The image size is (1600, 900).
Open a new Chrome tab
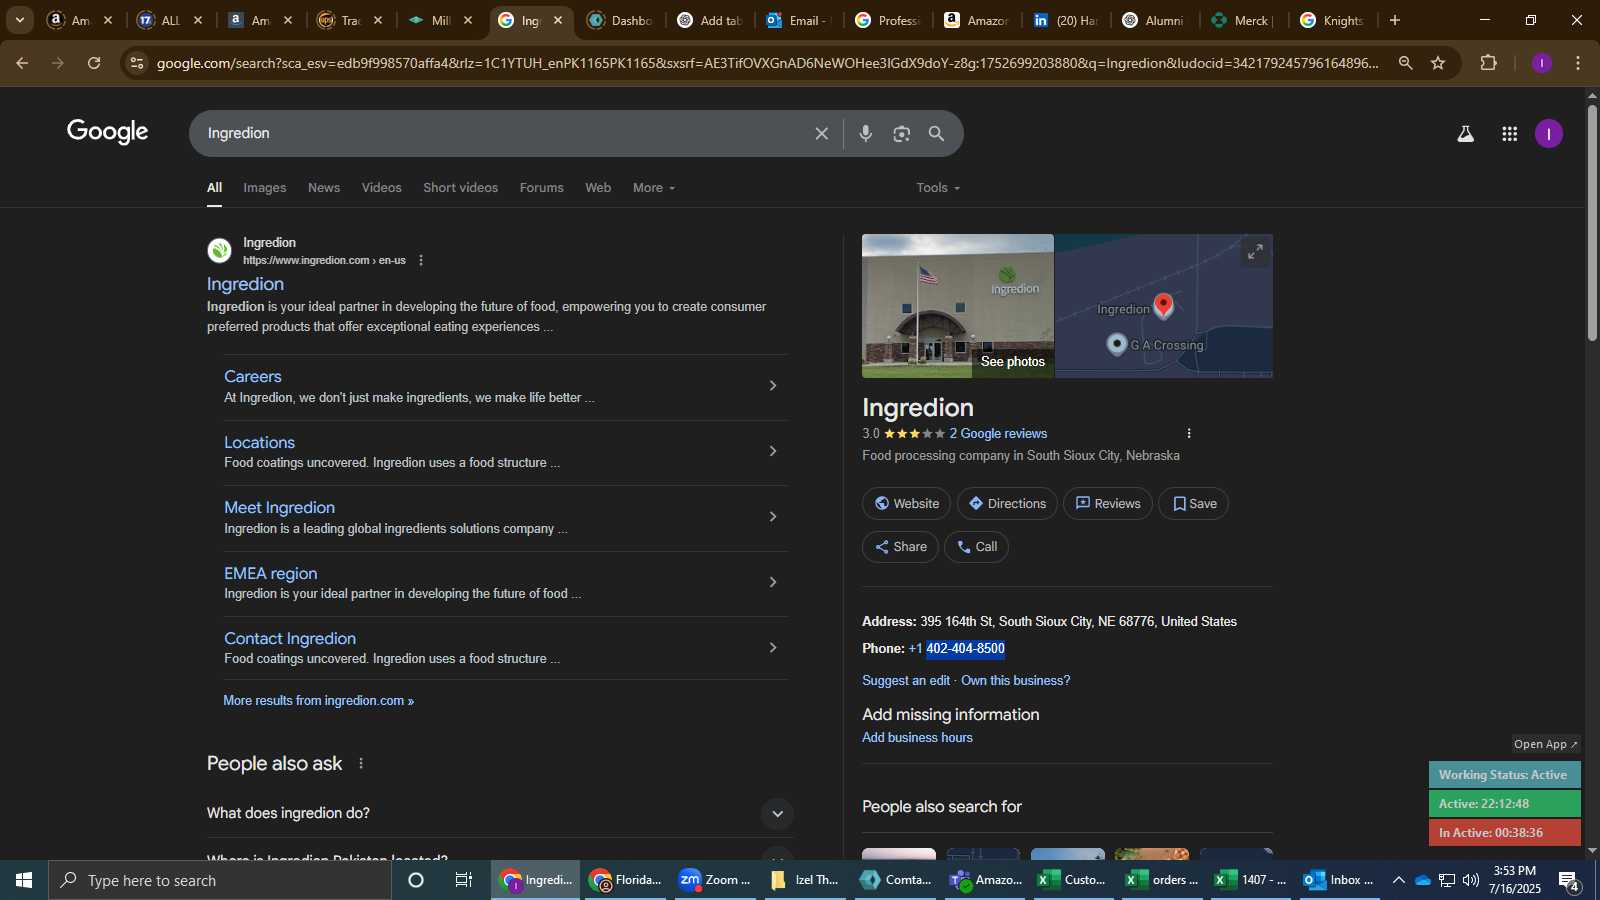[1395, 20]
